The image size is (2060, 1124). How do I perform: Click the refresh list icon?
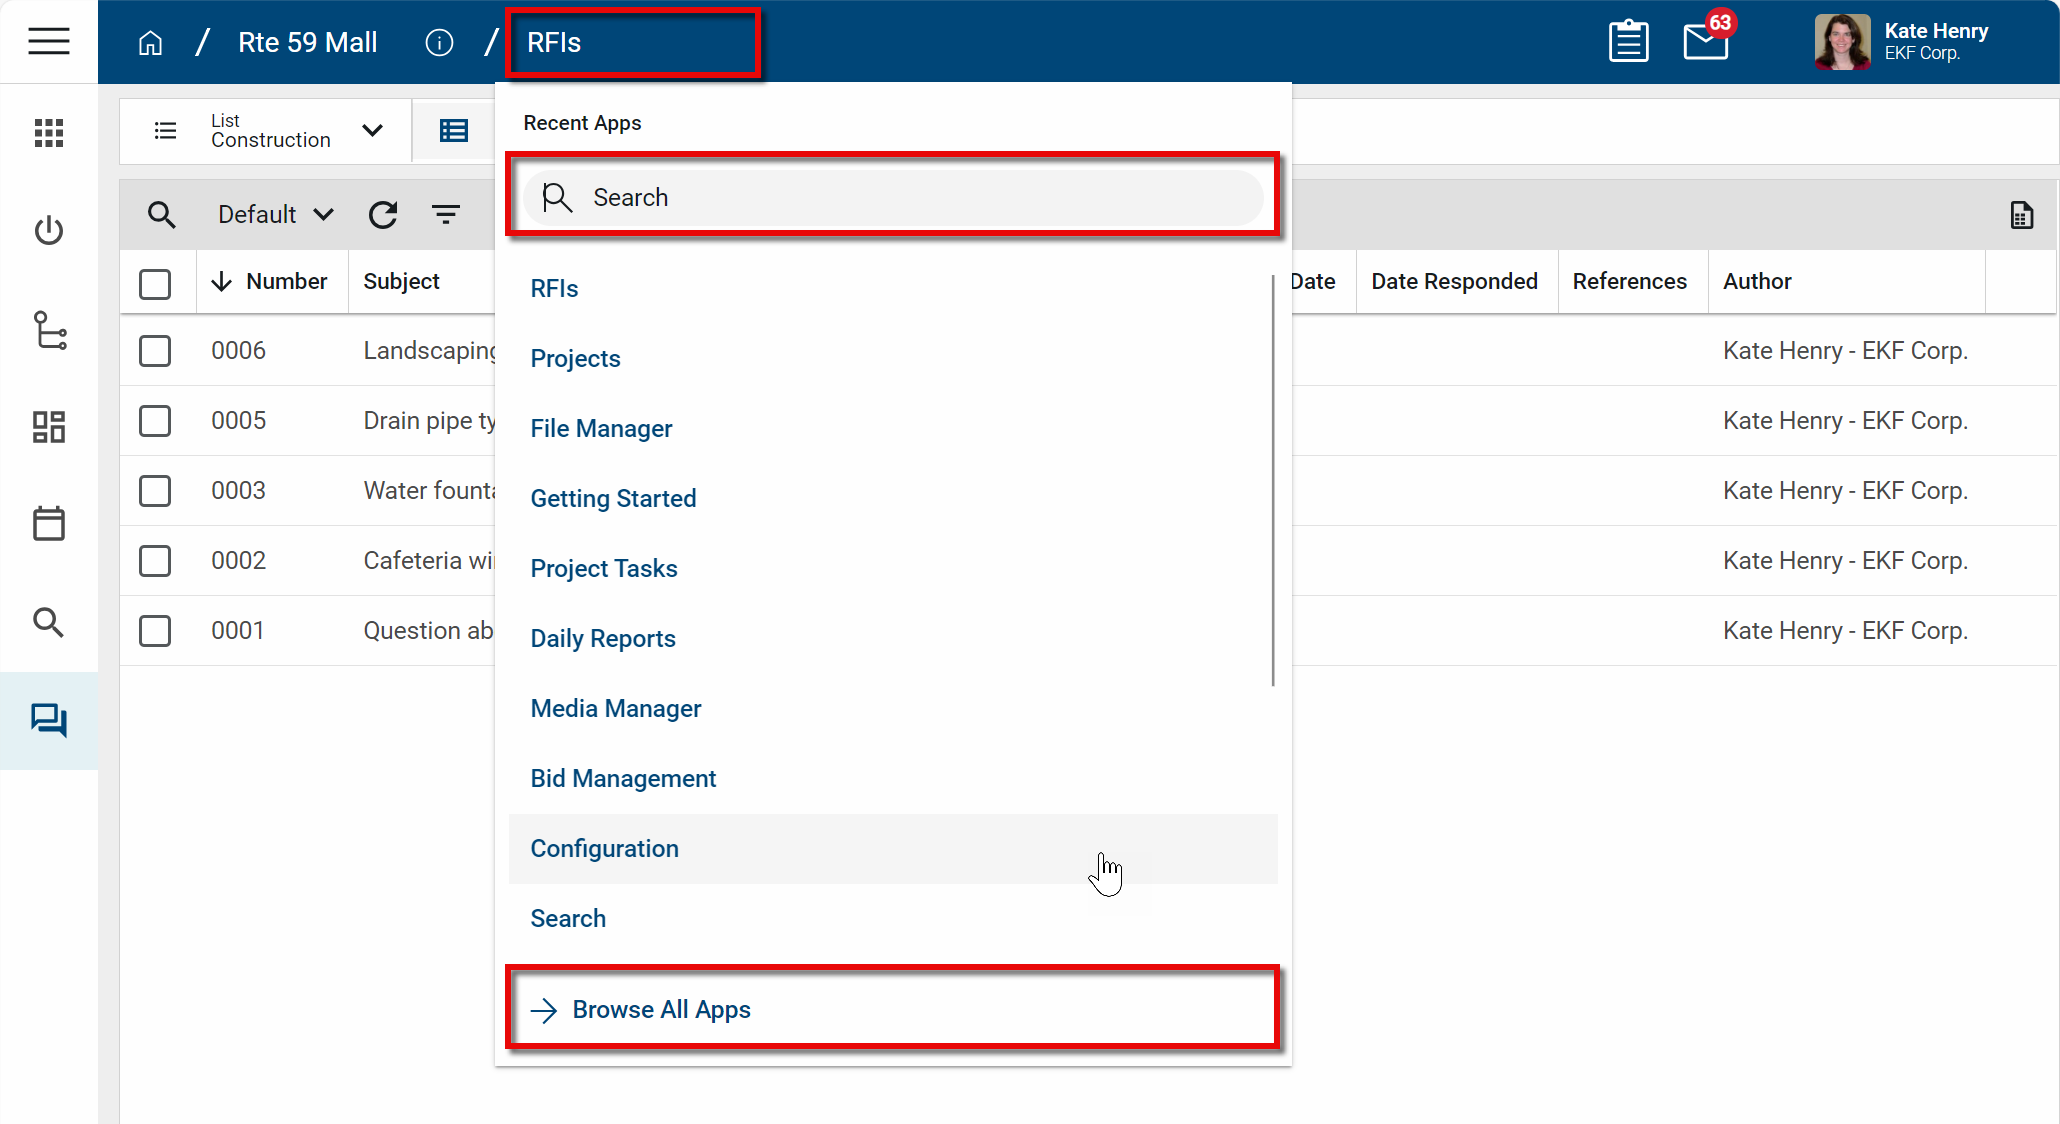click(x=383, y=215)
